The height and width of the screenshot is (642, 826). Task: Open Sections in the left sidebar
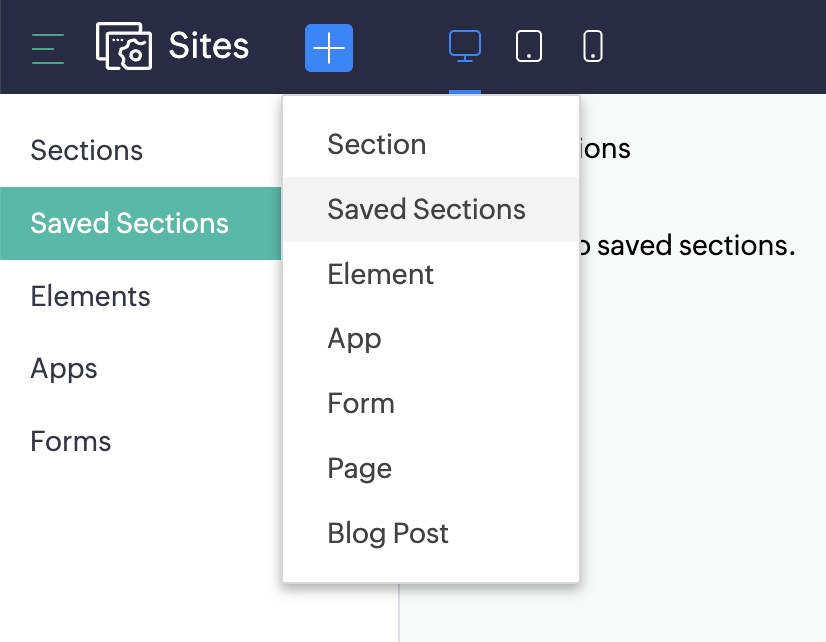tap(87, 151)
